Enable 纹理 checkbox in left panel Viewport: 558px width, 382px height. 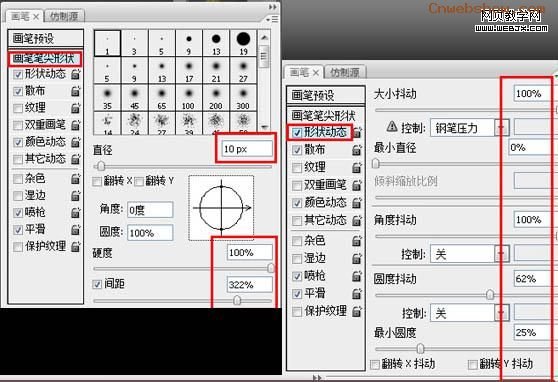(x=18, y=108)
